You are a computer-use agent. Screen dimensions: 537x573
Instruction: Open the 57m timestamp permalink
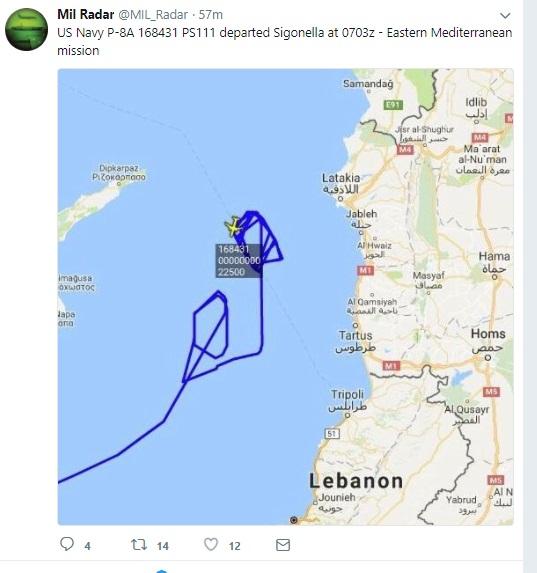(211, 15)
